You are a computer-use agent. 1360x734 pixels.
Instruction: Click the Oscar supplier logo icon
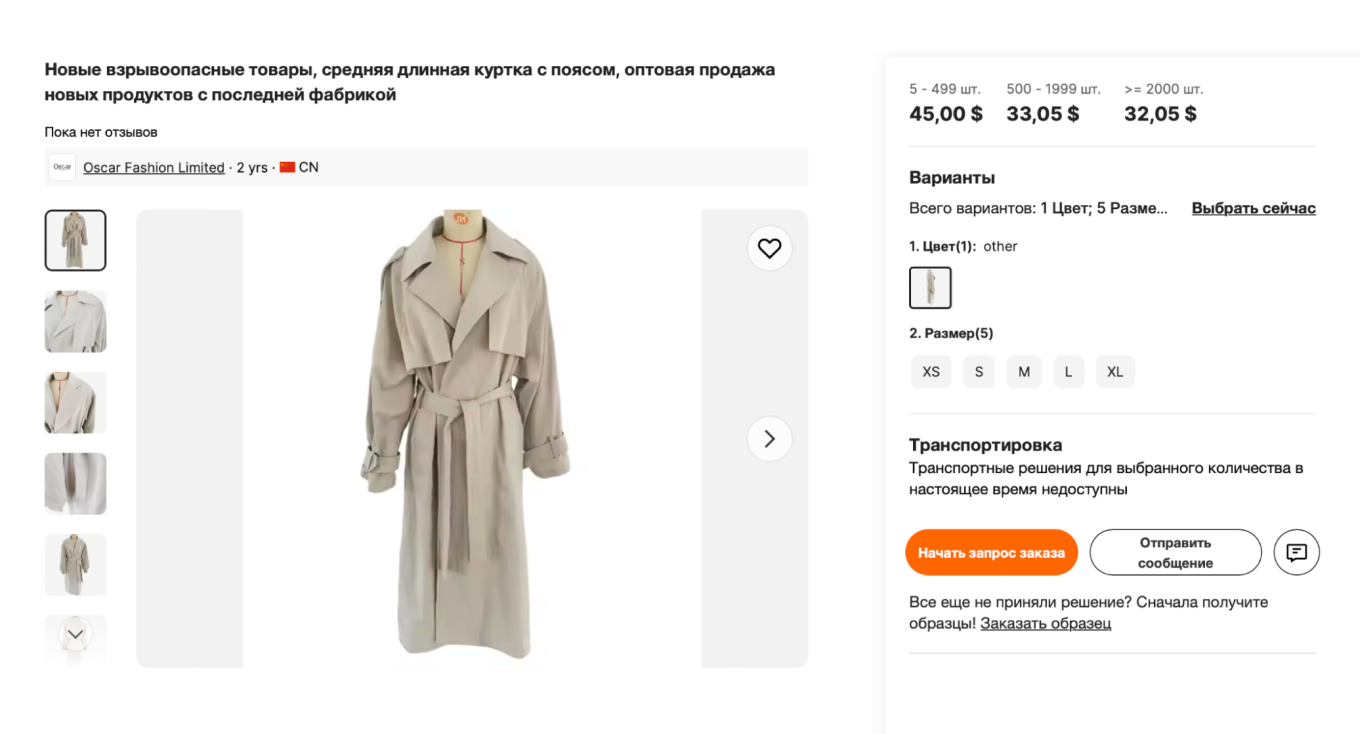62,167
